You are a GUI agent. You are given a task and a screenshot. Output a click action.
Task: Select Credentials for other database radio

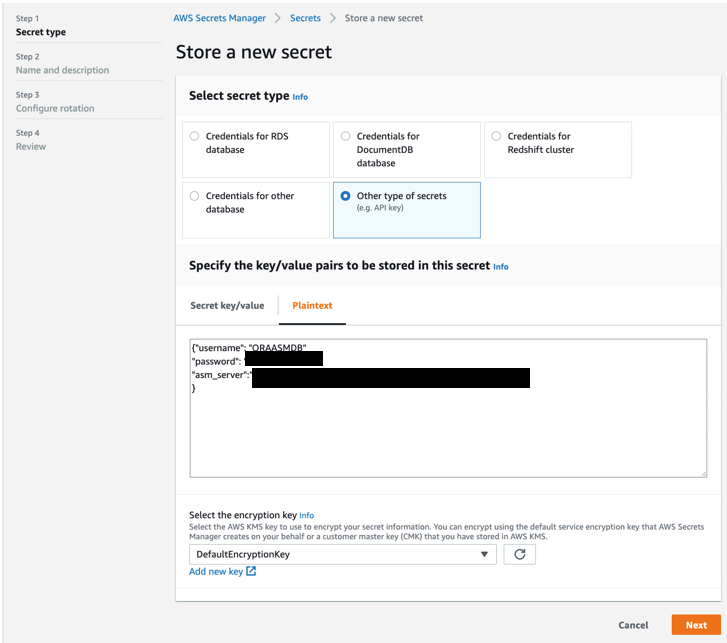point(194,196)
